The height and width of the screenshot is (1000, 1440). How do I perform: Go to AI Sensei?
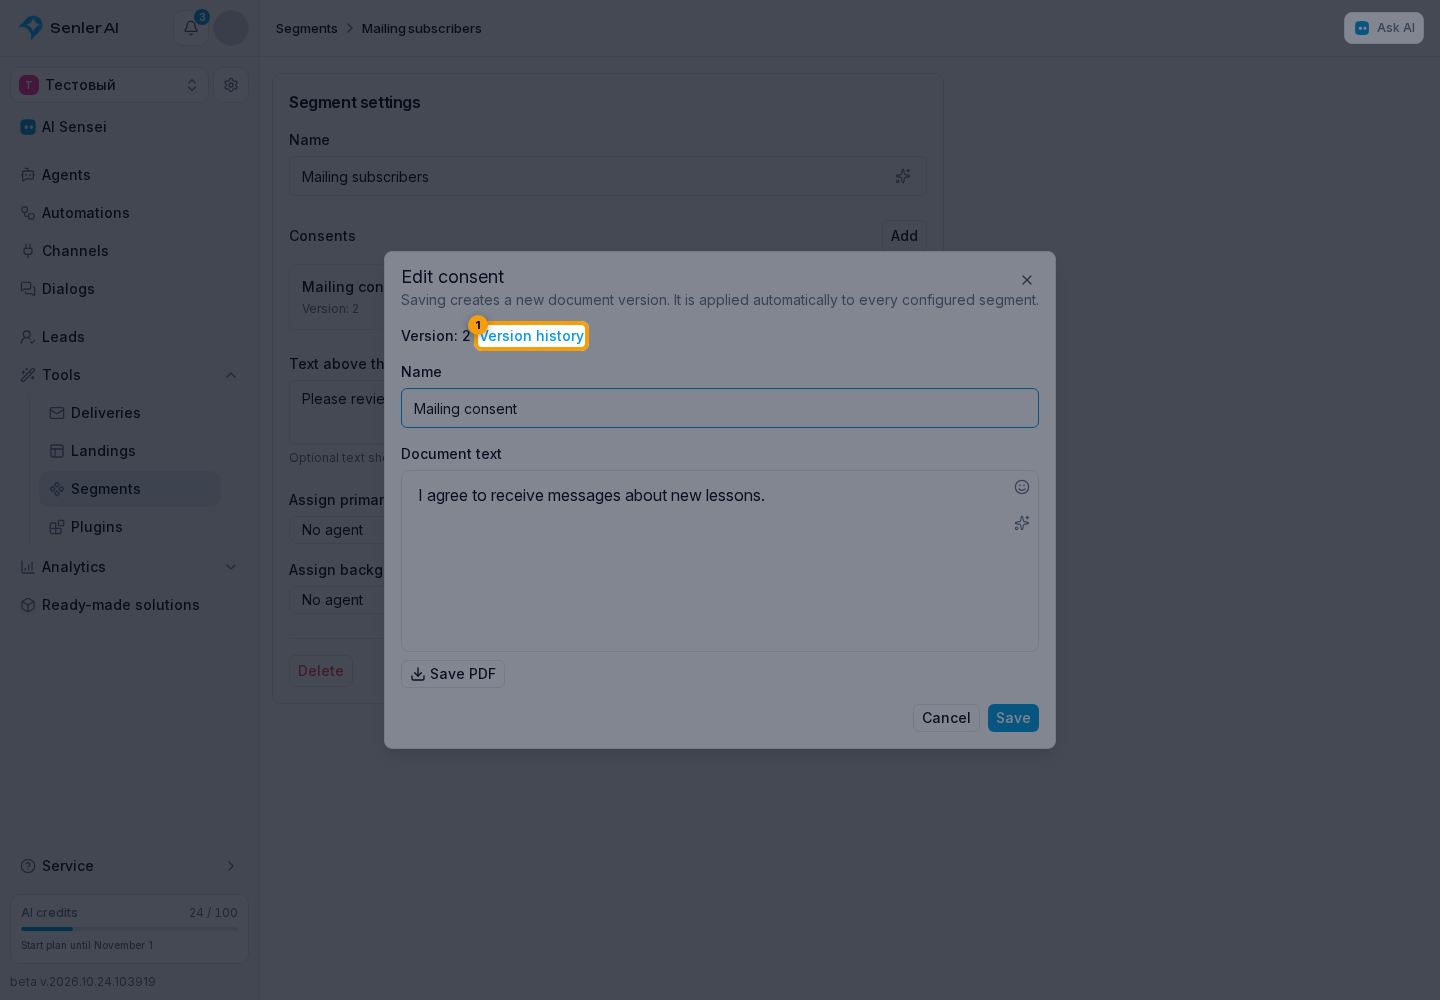click(129, 127)
